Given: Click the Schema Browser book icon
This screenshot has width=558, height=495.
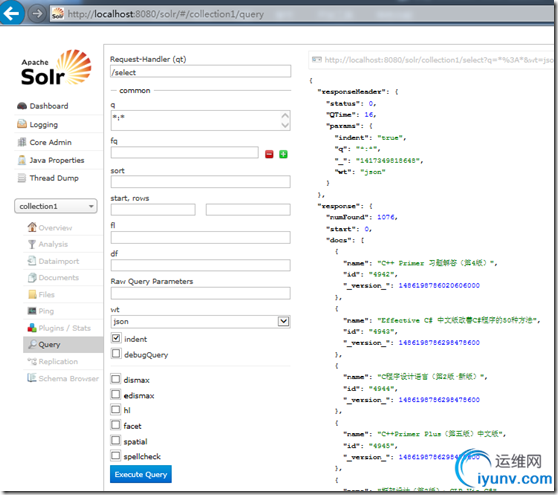Looking at the screenshot, I should [x=32, y=378].
